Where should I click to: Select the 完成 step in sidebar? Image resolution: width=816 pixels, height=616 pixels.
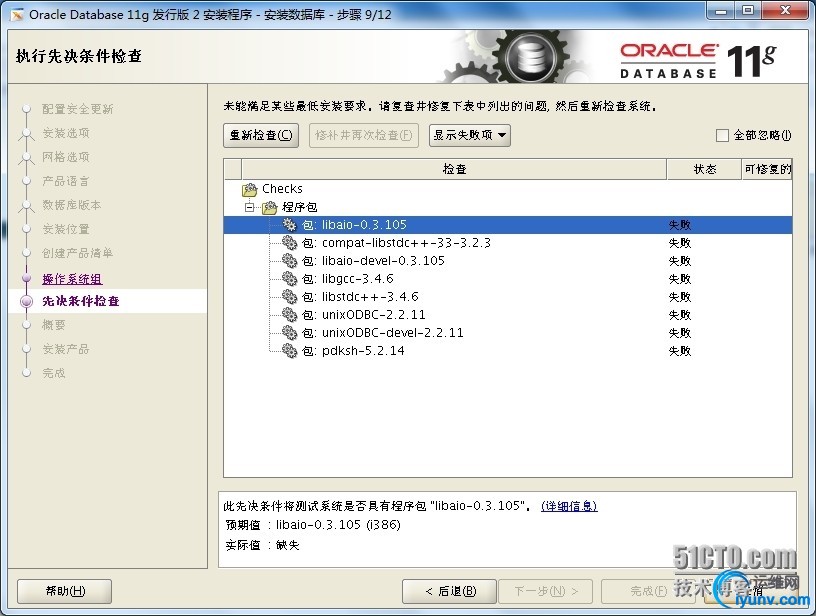tap(54, 373)
